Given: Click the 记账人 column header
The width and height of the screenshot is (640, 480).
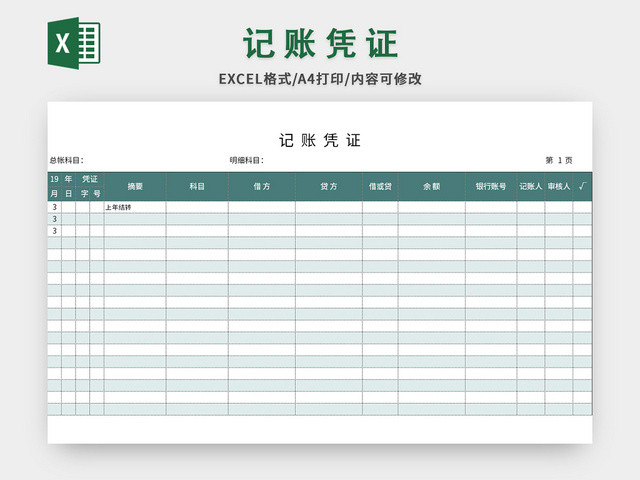Looking at the screenshot, I should (x=531, y=187).
